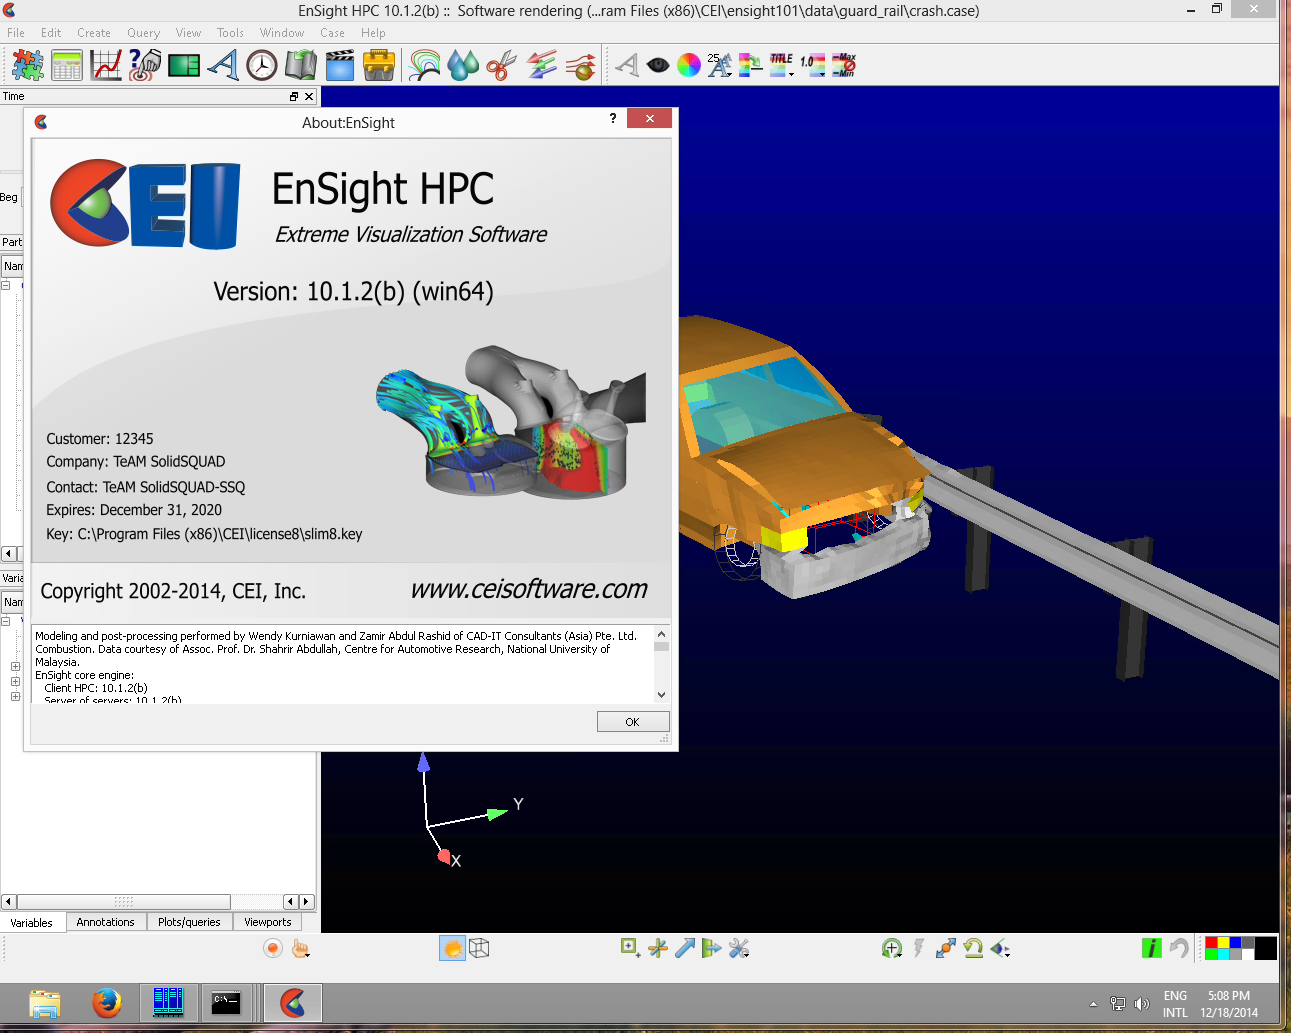
Task: Open the blue Annotations letter A icon
Action: point(223,66)
